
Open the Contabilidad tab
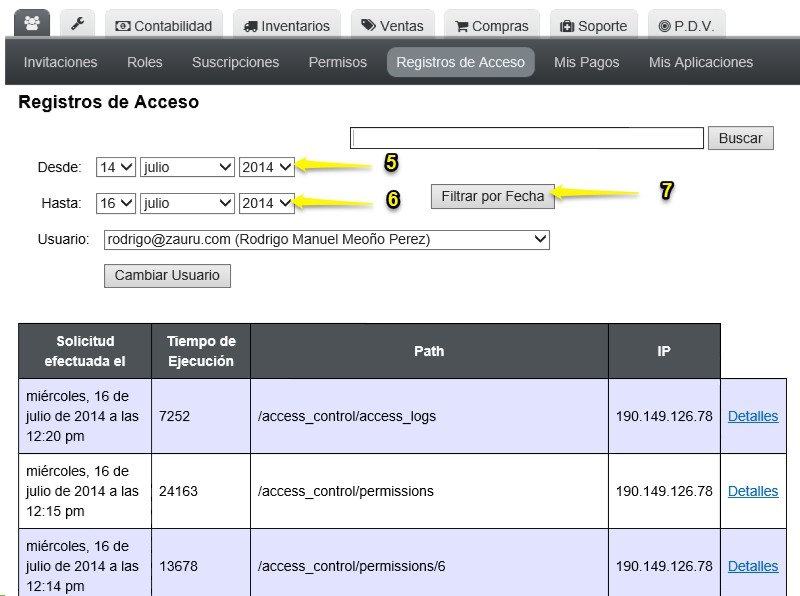tap(164, 26)
